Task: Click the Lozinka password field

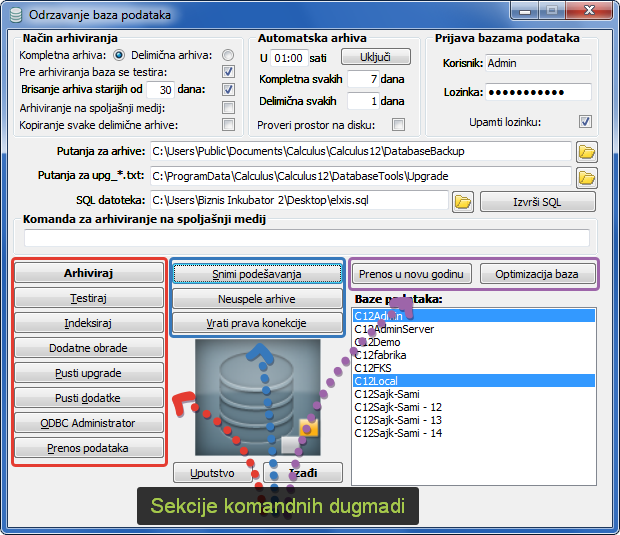Action: [x=538, y=92]
